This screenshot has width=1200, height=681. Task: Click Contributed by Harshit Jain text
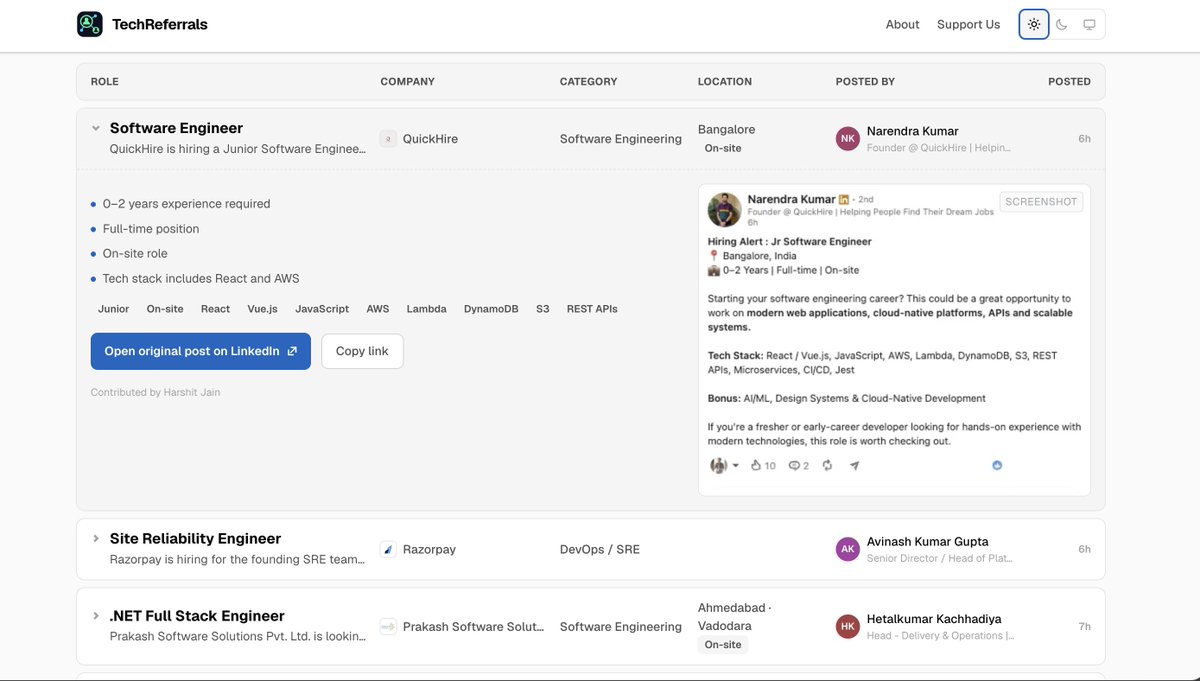click(x=155, y=392)
